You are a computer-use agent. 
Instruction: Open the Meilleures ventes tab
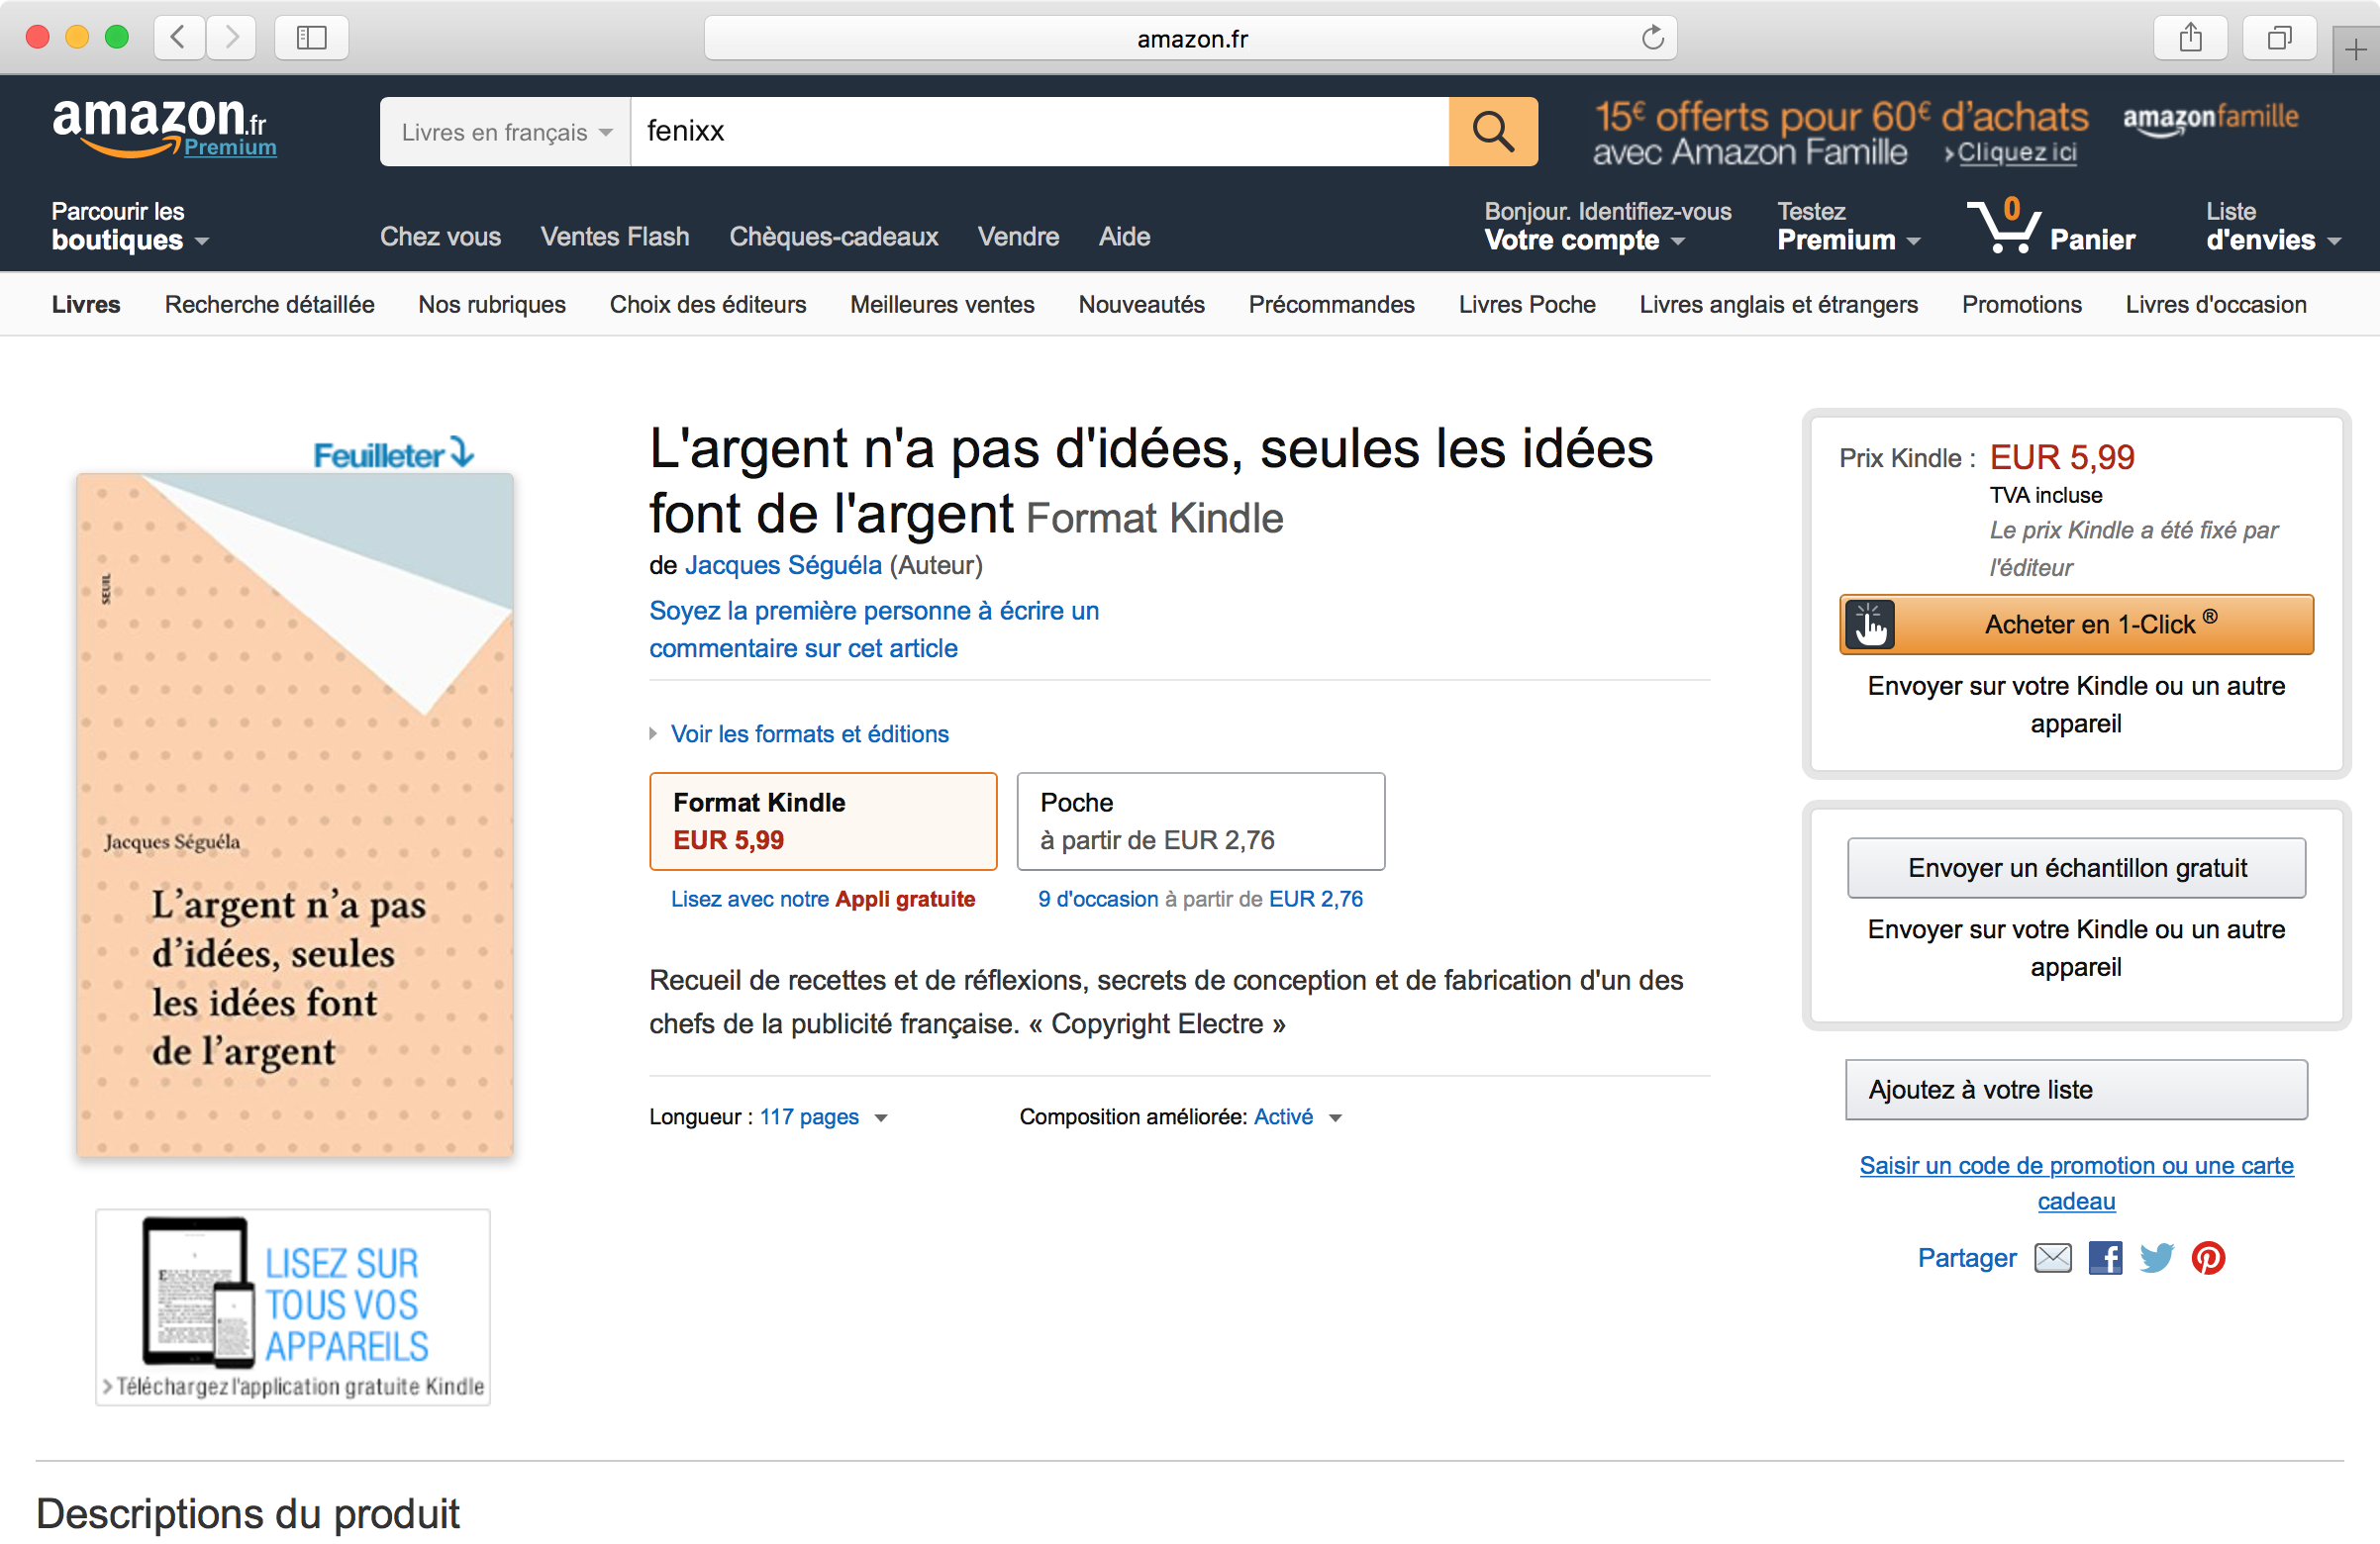942,304
